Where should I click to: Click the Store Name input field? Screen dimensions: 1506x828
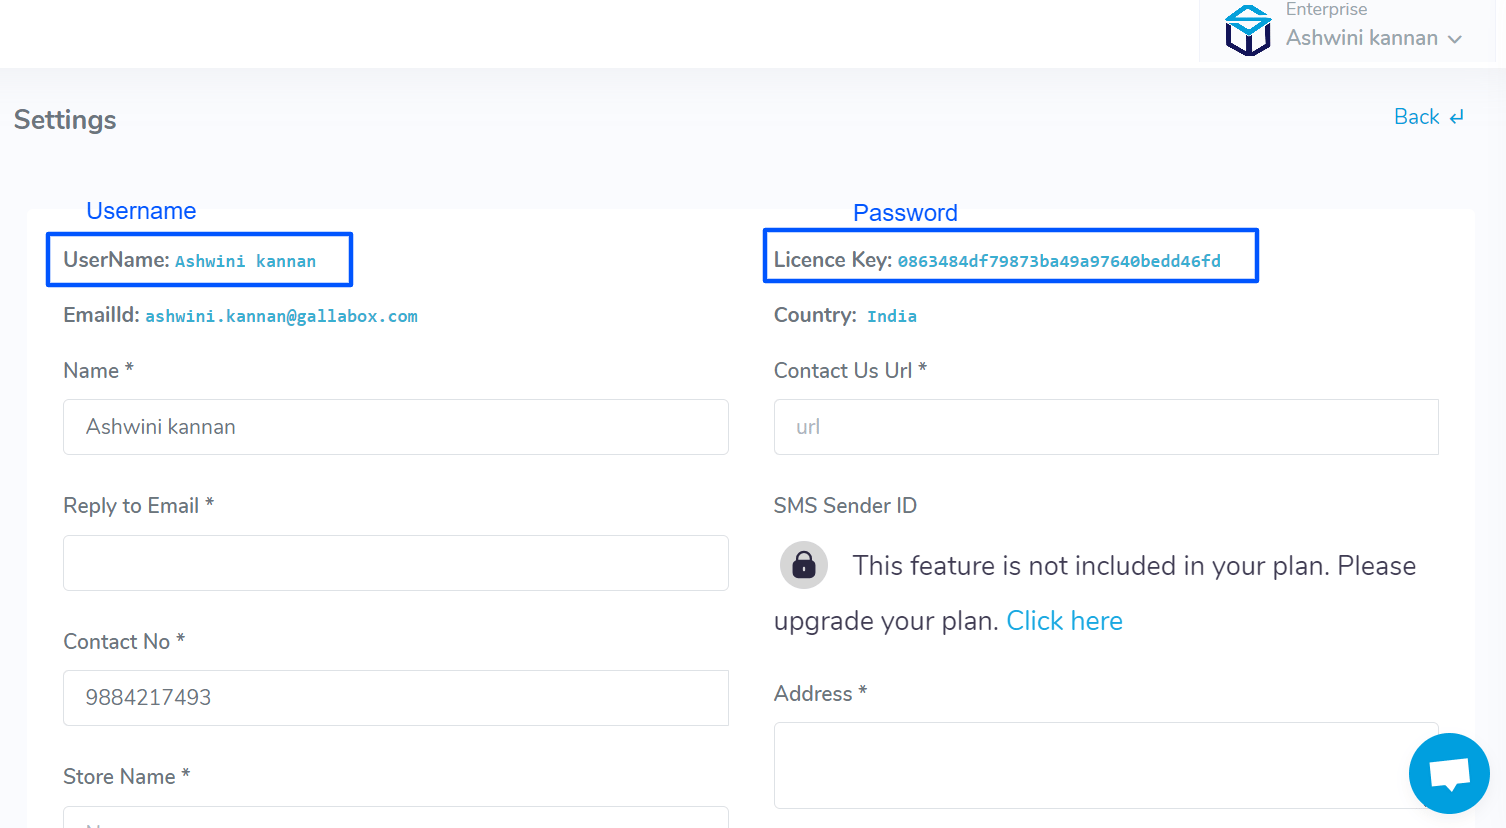(x=396, y=817)
